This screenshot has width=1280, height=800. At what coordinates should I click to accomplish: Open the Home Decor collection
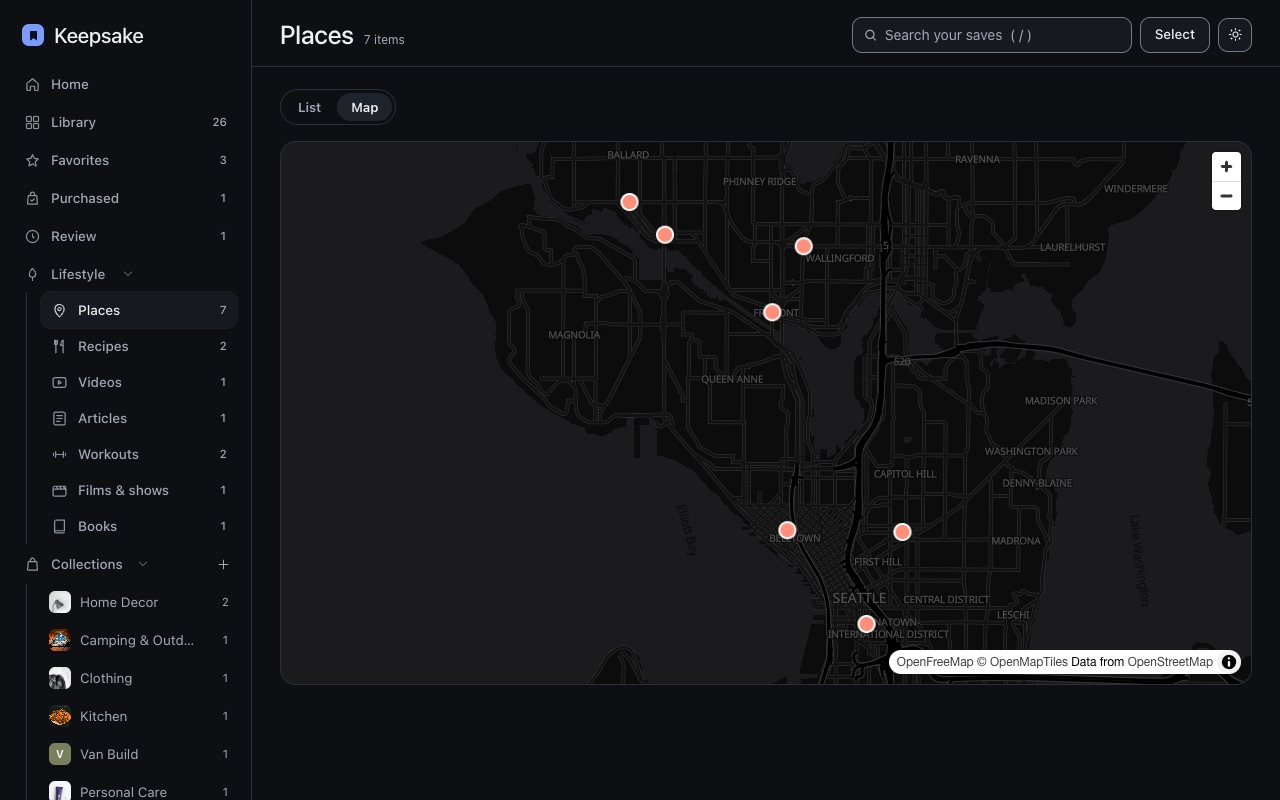click(x=139, y=603)
